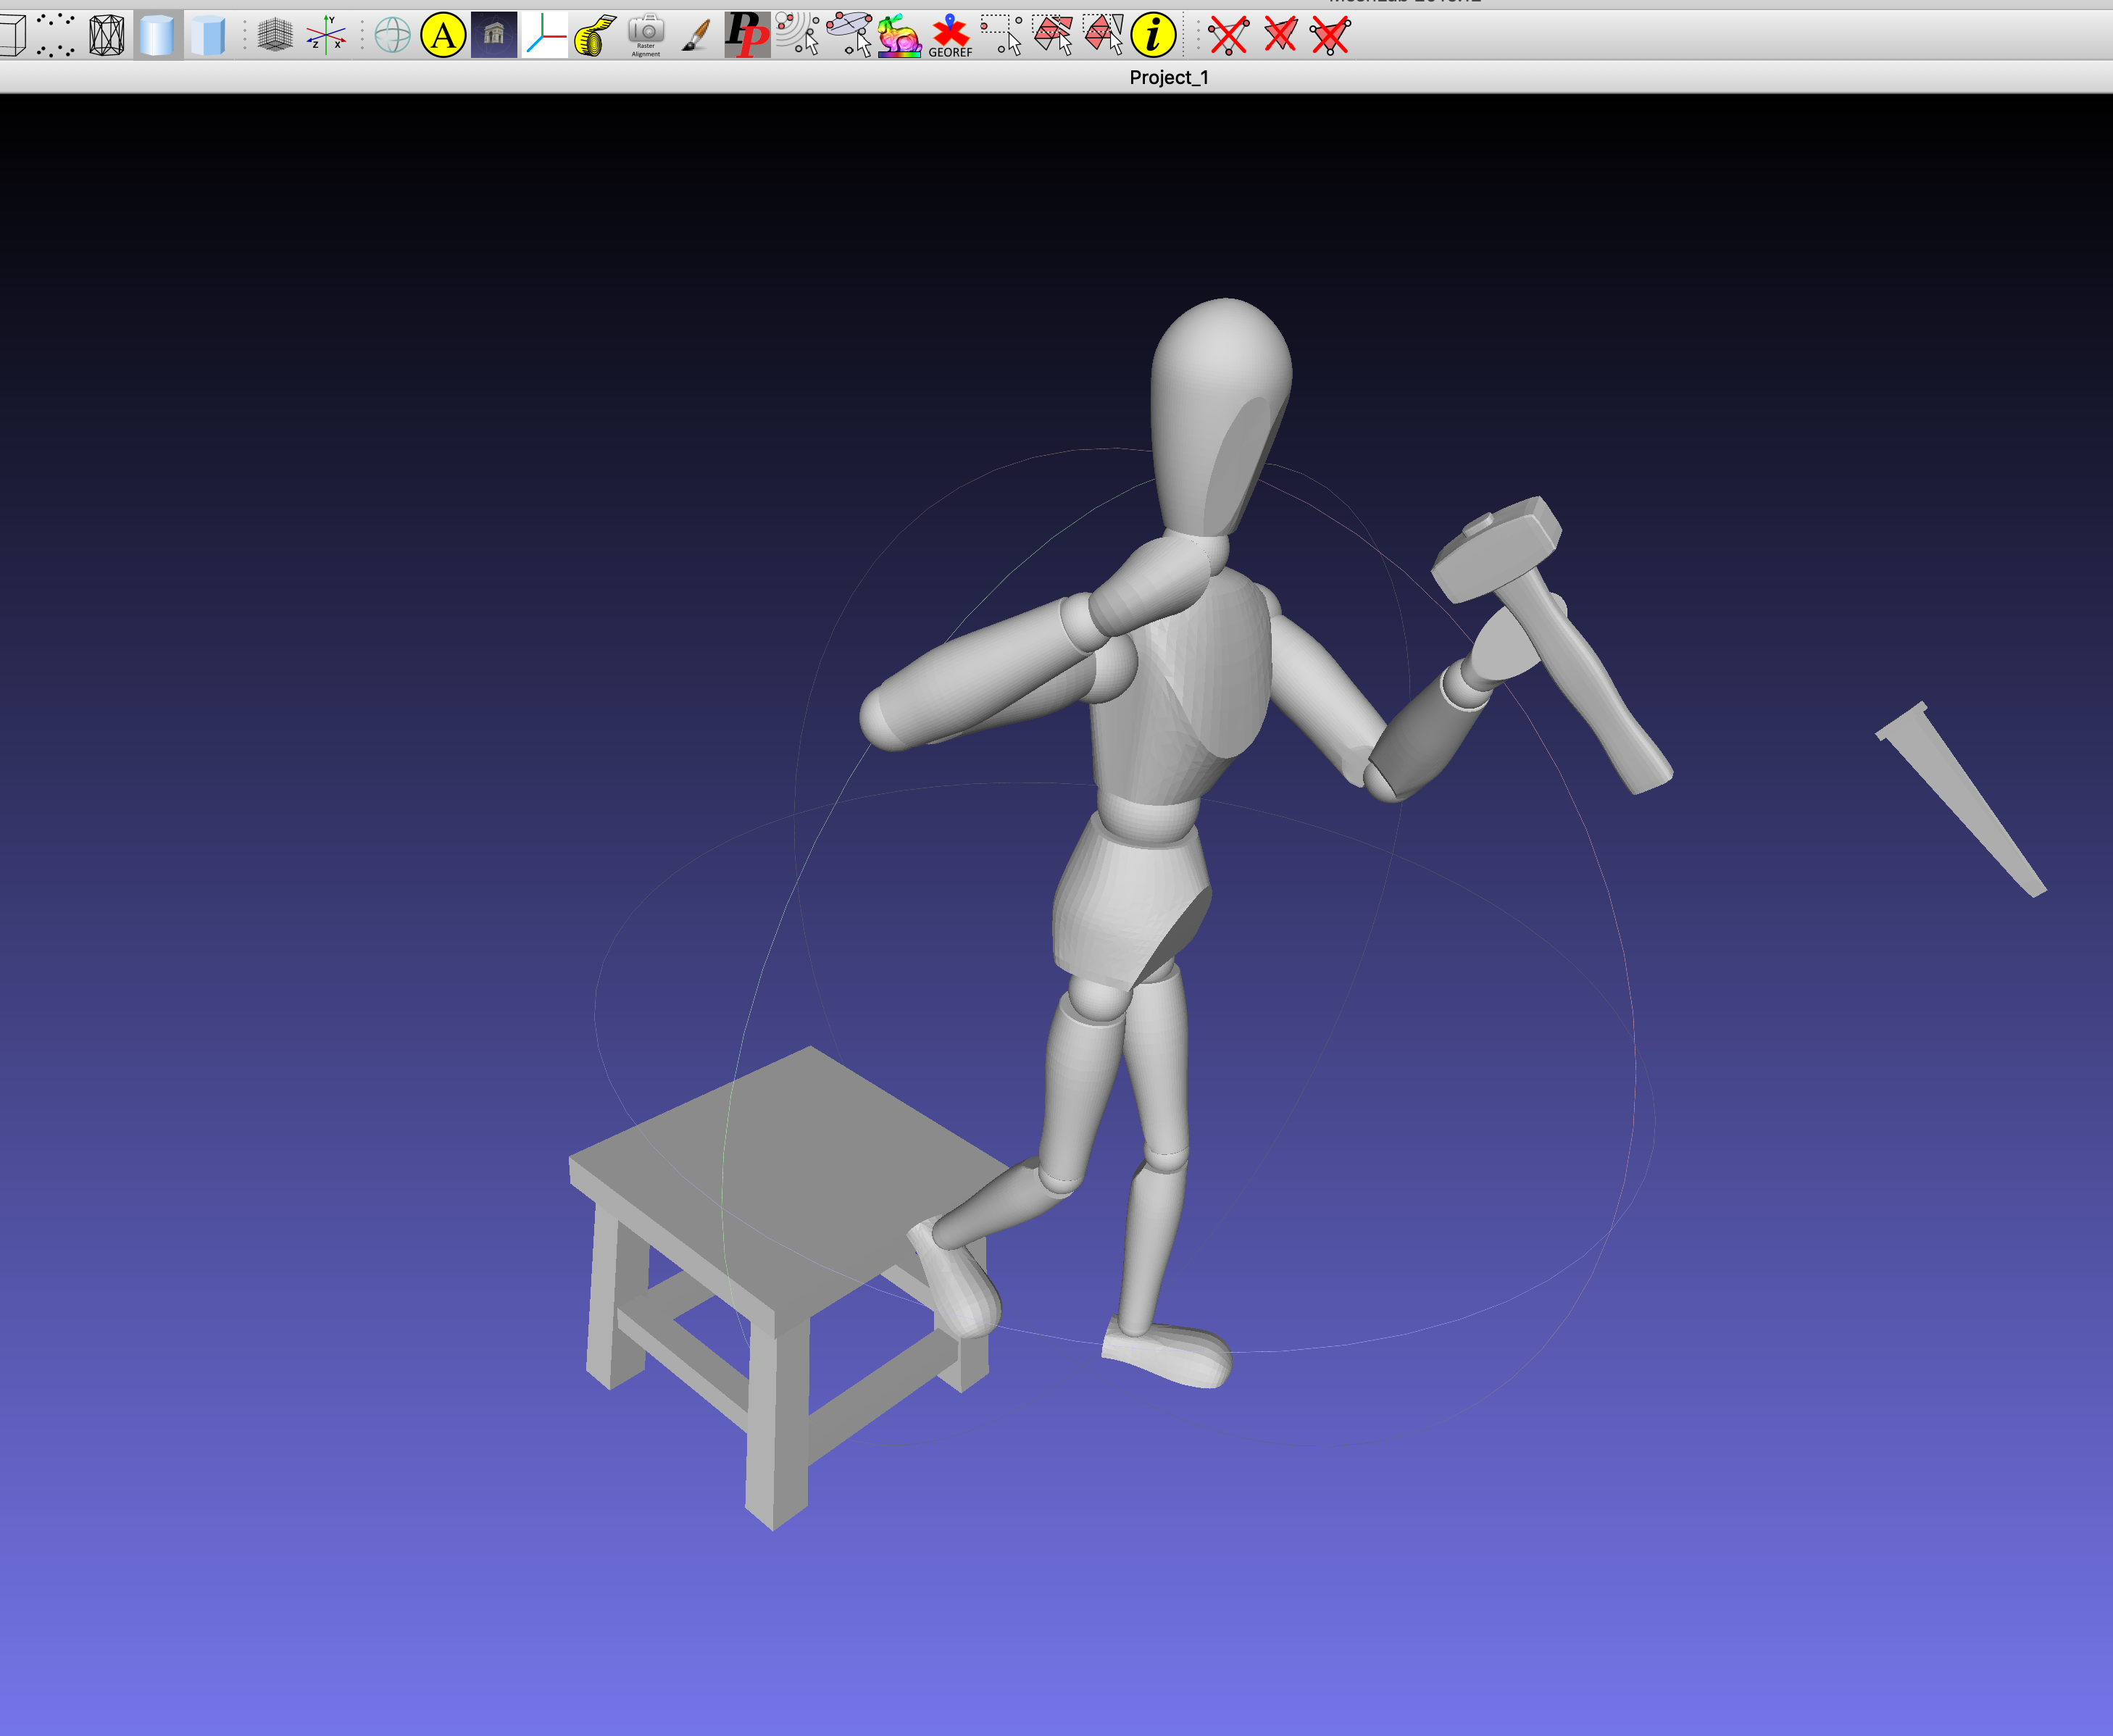The image size is (2113, 1736).
Task: Activate the Measuring tape tool
Action: coord(595,35)
